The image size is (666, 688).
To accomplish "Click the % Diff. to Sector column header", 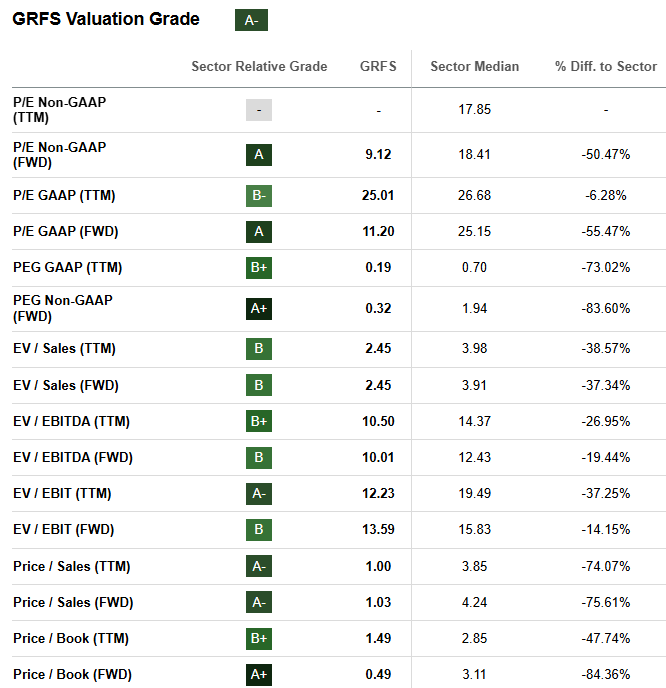I will (x=606, y=67).
